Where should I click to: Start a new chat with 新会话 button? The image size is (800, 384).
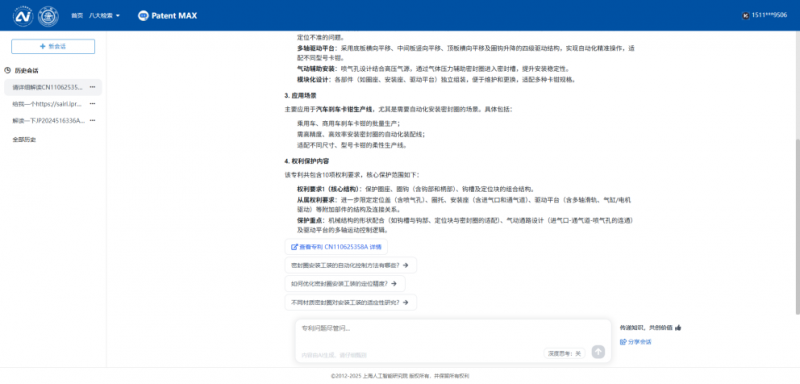click(53, 46)
